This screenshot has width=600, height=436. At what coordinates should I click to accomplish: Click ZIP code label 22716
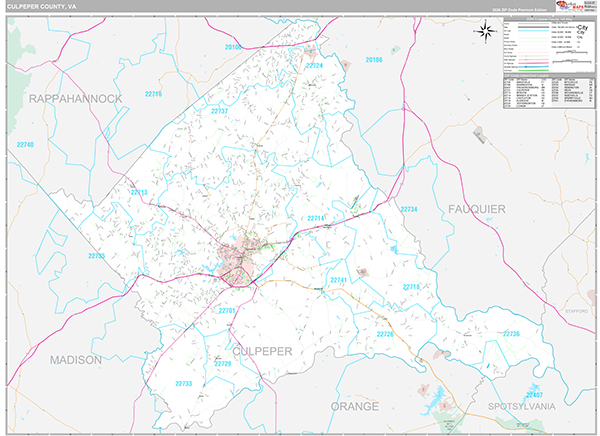(153, 94)
